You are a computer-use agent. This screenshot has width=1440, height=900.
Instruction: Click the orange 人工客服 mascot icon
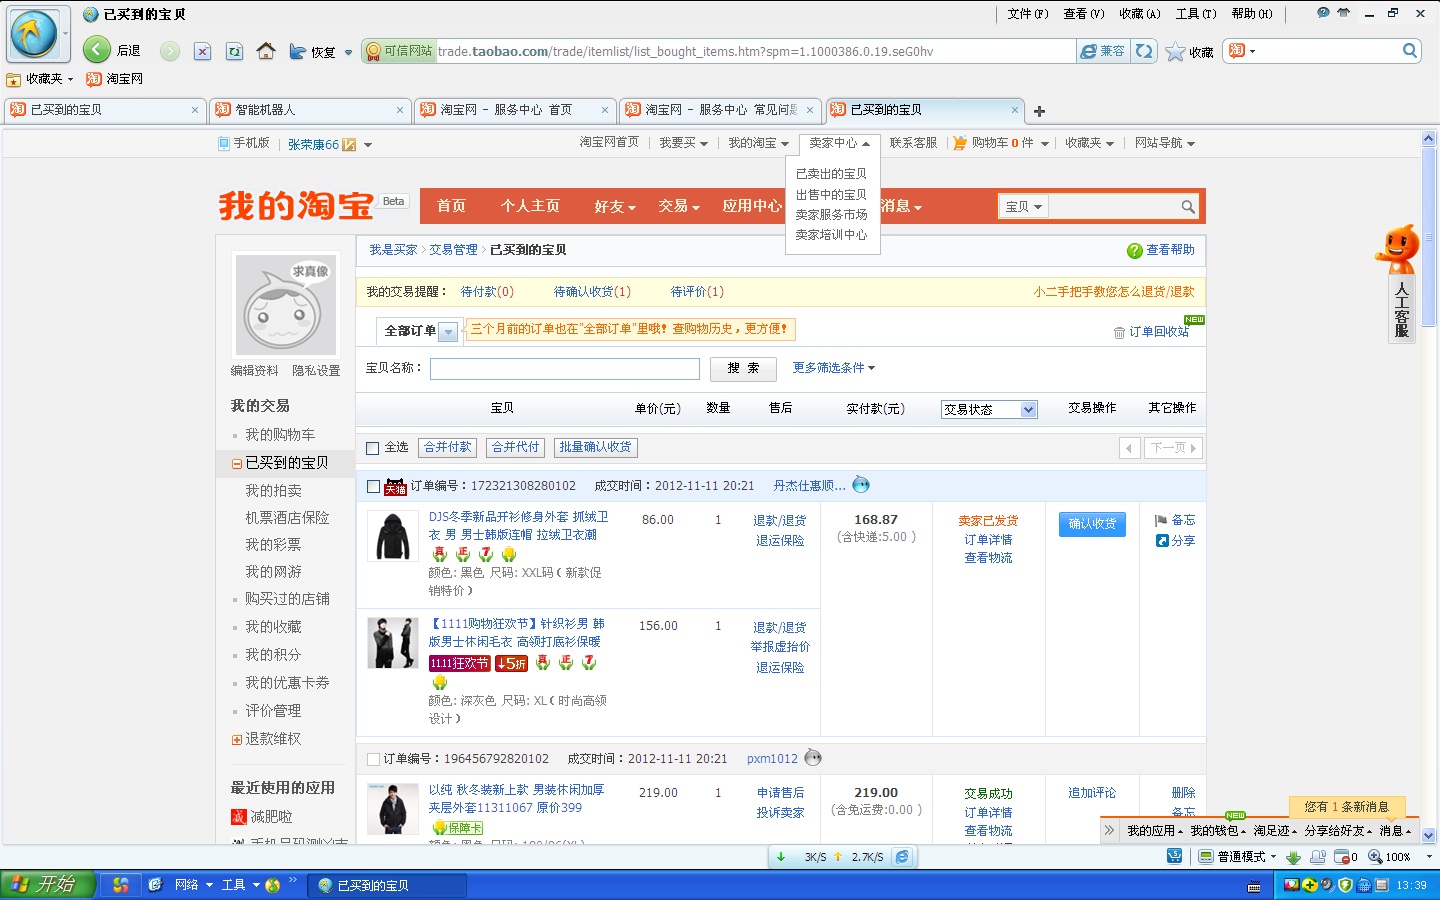point(1398,250)
